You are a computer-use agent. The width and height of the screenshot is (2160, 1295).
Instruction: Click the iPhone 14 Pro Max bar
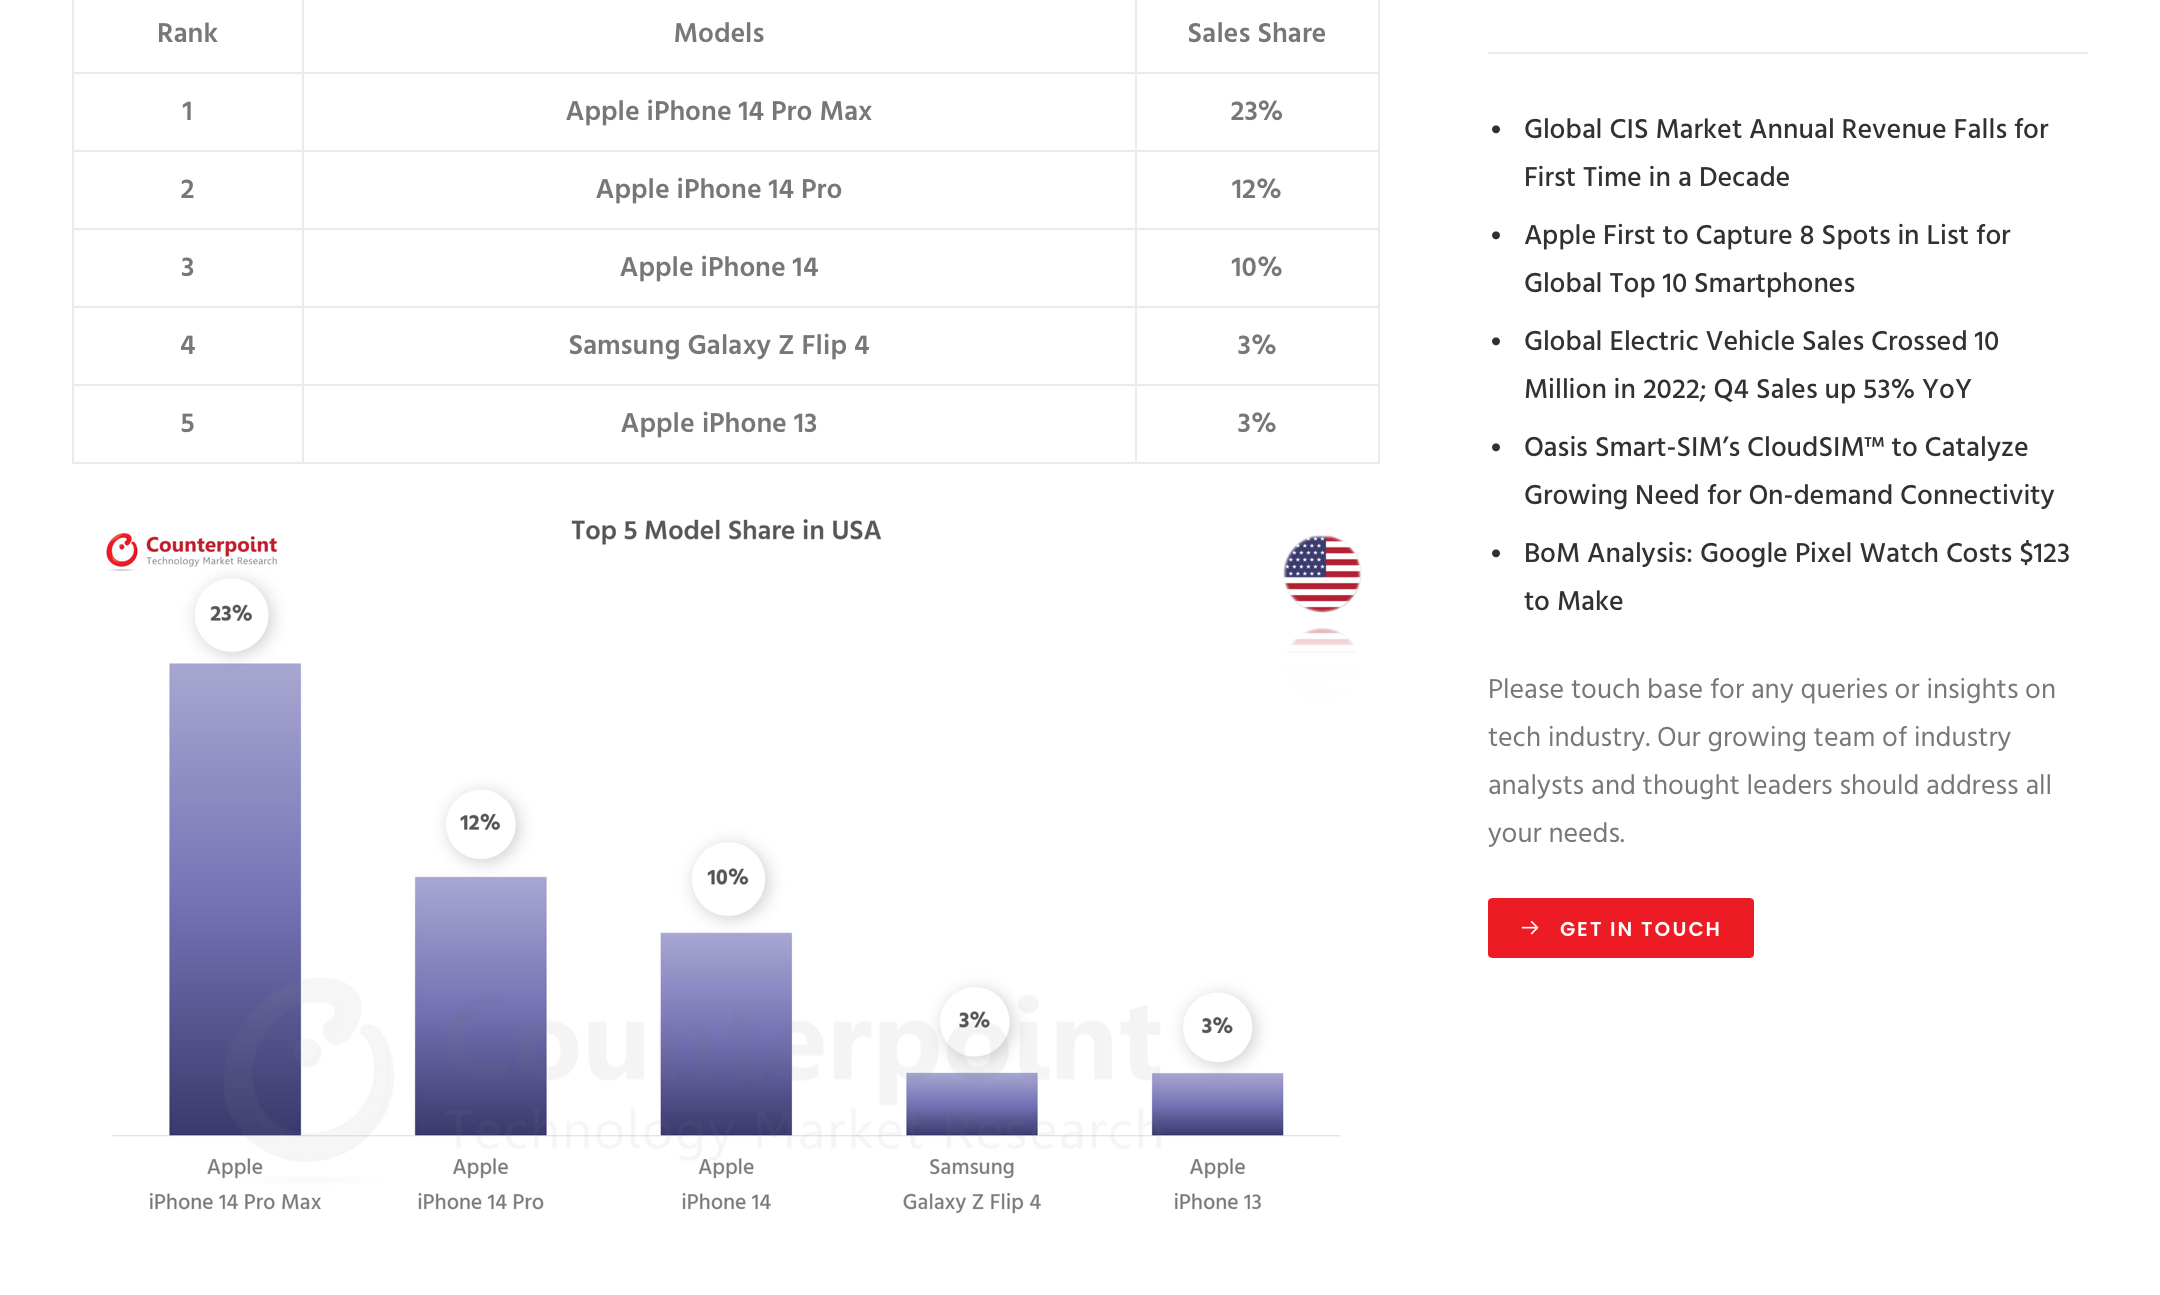click(x=235, y=898)
